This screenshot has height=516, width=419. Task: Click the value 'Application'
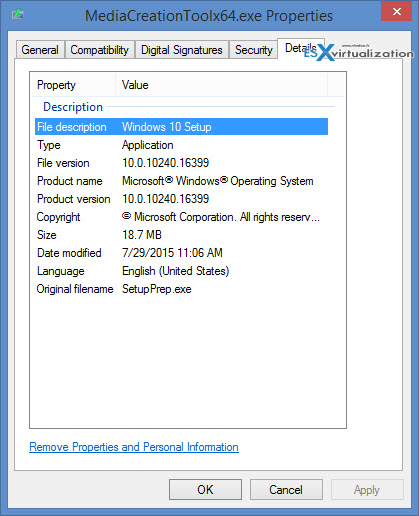coord(148,145)
